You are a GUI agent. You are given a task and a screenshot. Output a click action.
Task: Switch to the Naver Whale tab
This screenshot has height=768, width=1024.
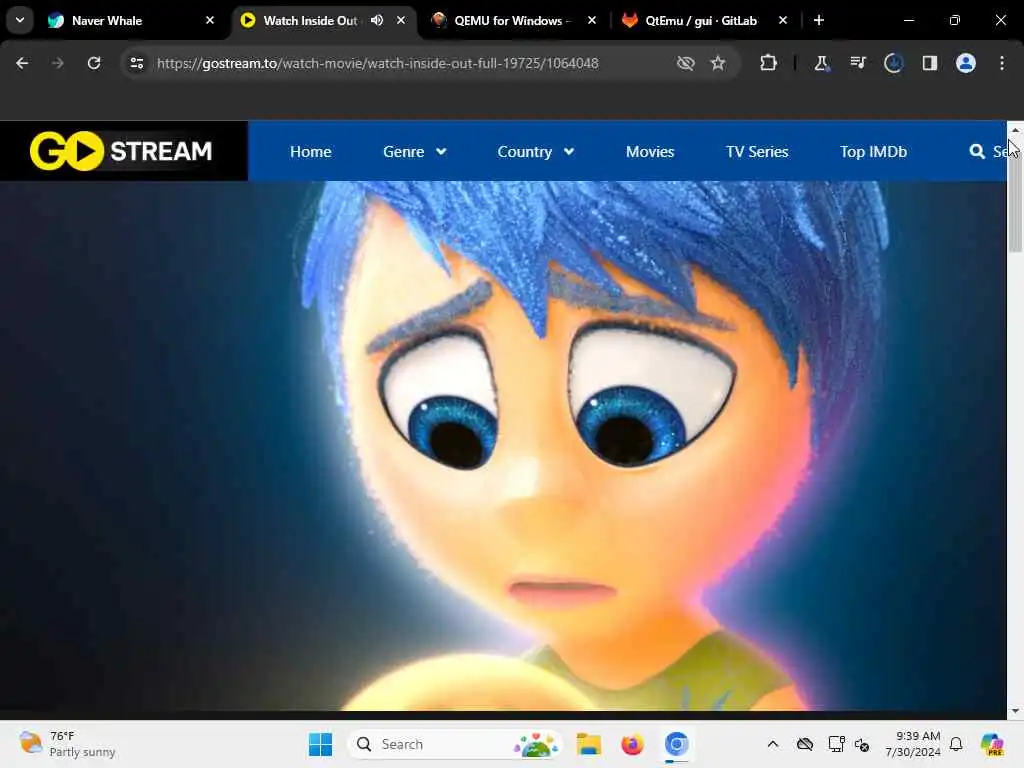click(x=131, y=20)
